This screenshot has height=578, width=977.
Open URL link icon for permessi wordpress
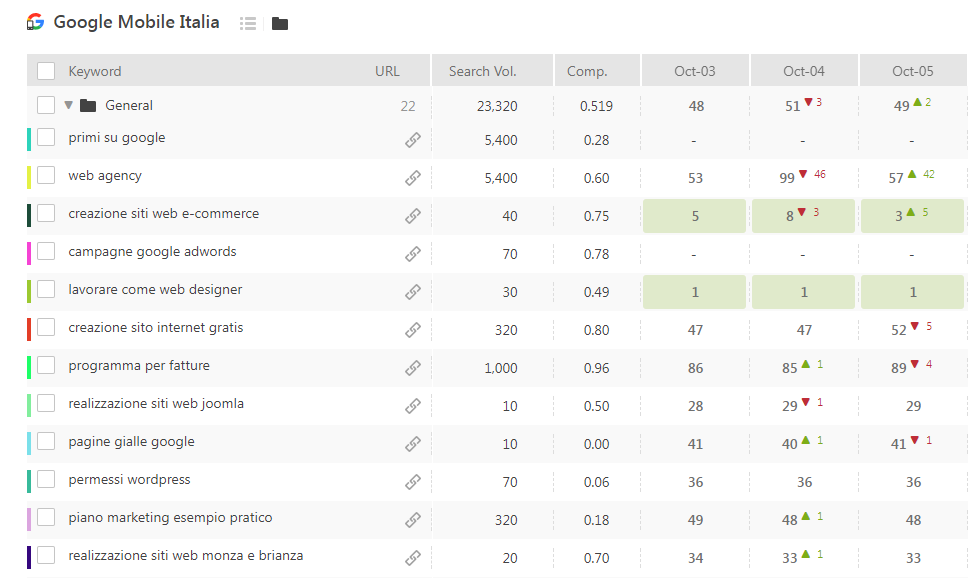tap(412, 482)
